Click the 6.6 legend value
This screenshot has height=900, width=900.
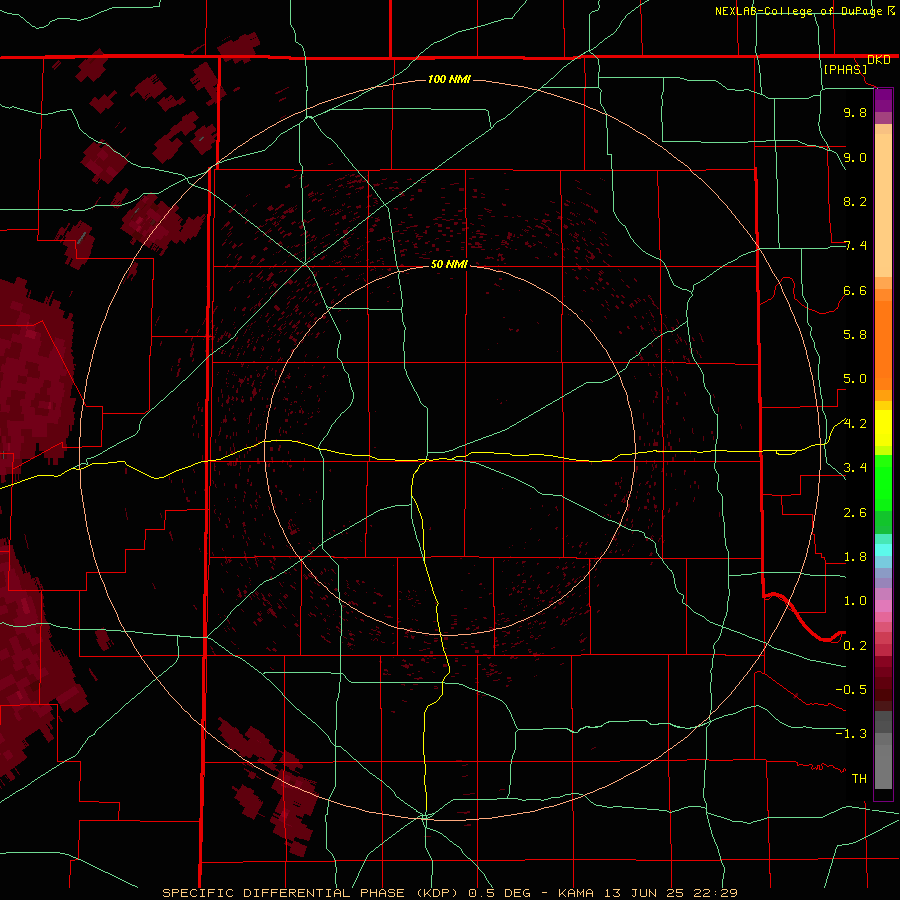click(x=855, y=290)
